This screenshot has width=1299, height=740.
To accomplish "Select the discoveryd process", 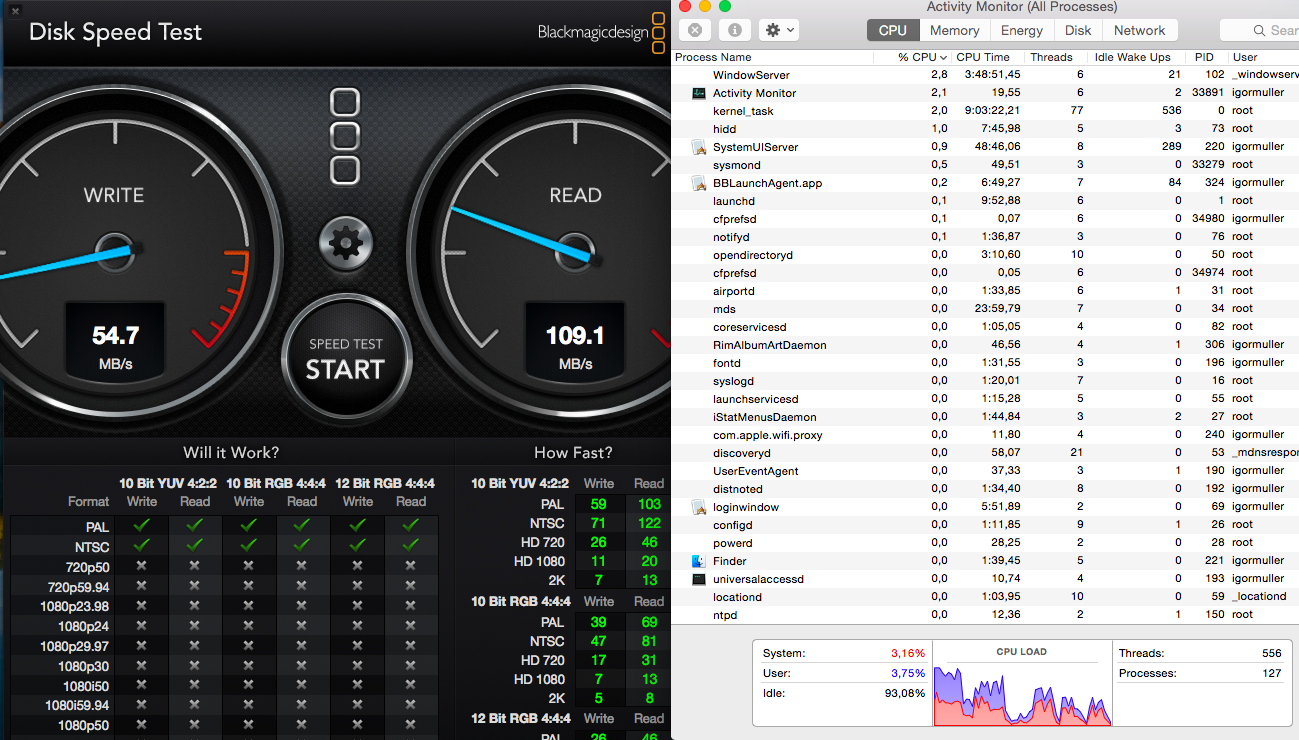I will [985, 453].
